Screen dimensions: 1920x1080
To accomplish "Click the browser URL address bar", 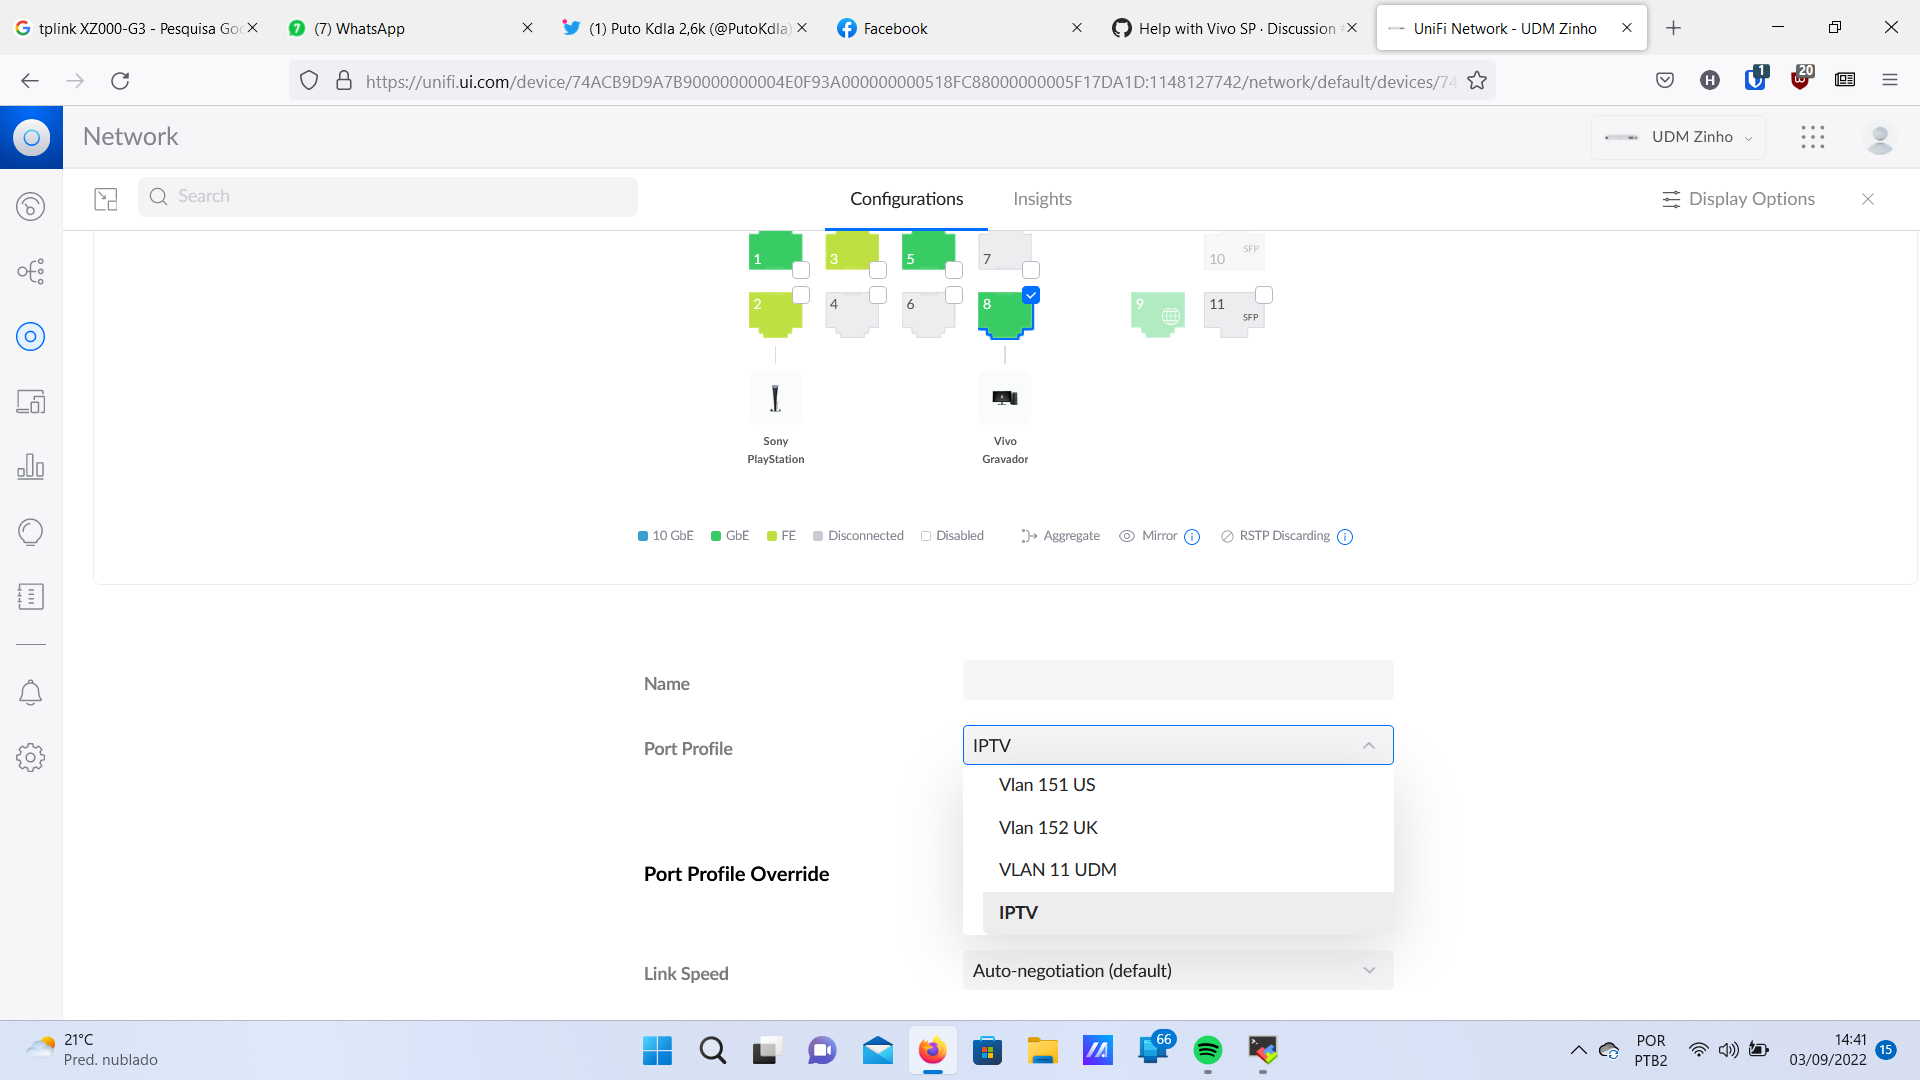I will pyautogui.click(x=910, y=81).
